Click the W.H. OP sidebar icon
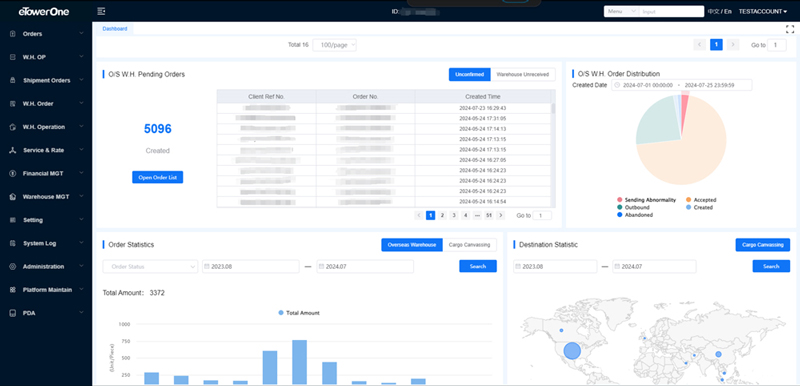The height and width of the screenshot is (386, 800). tap(13, 57)
